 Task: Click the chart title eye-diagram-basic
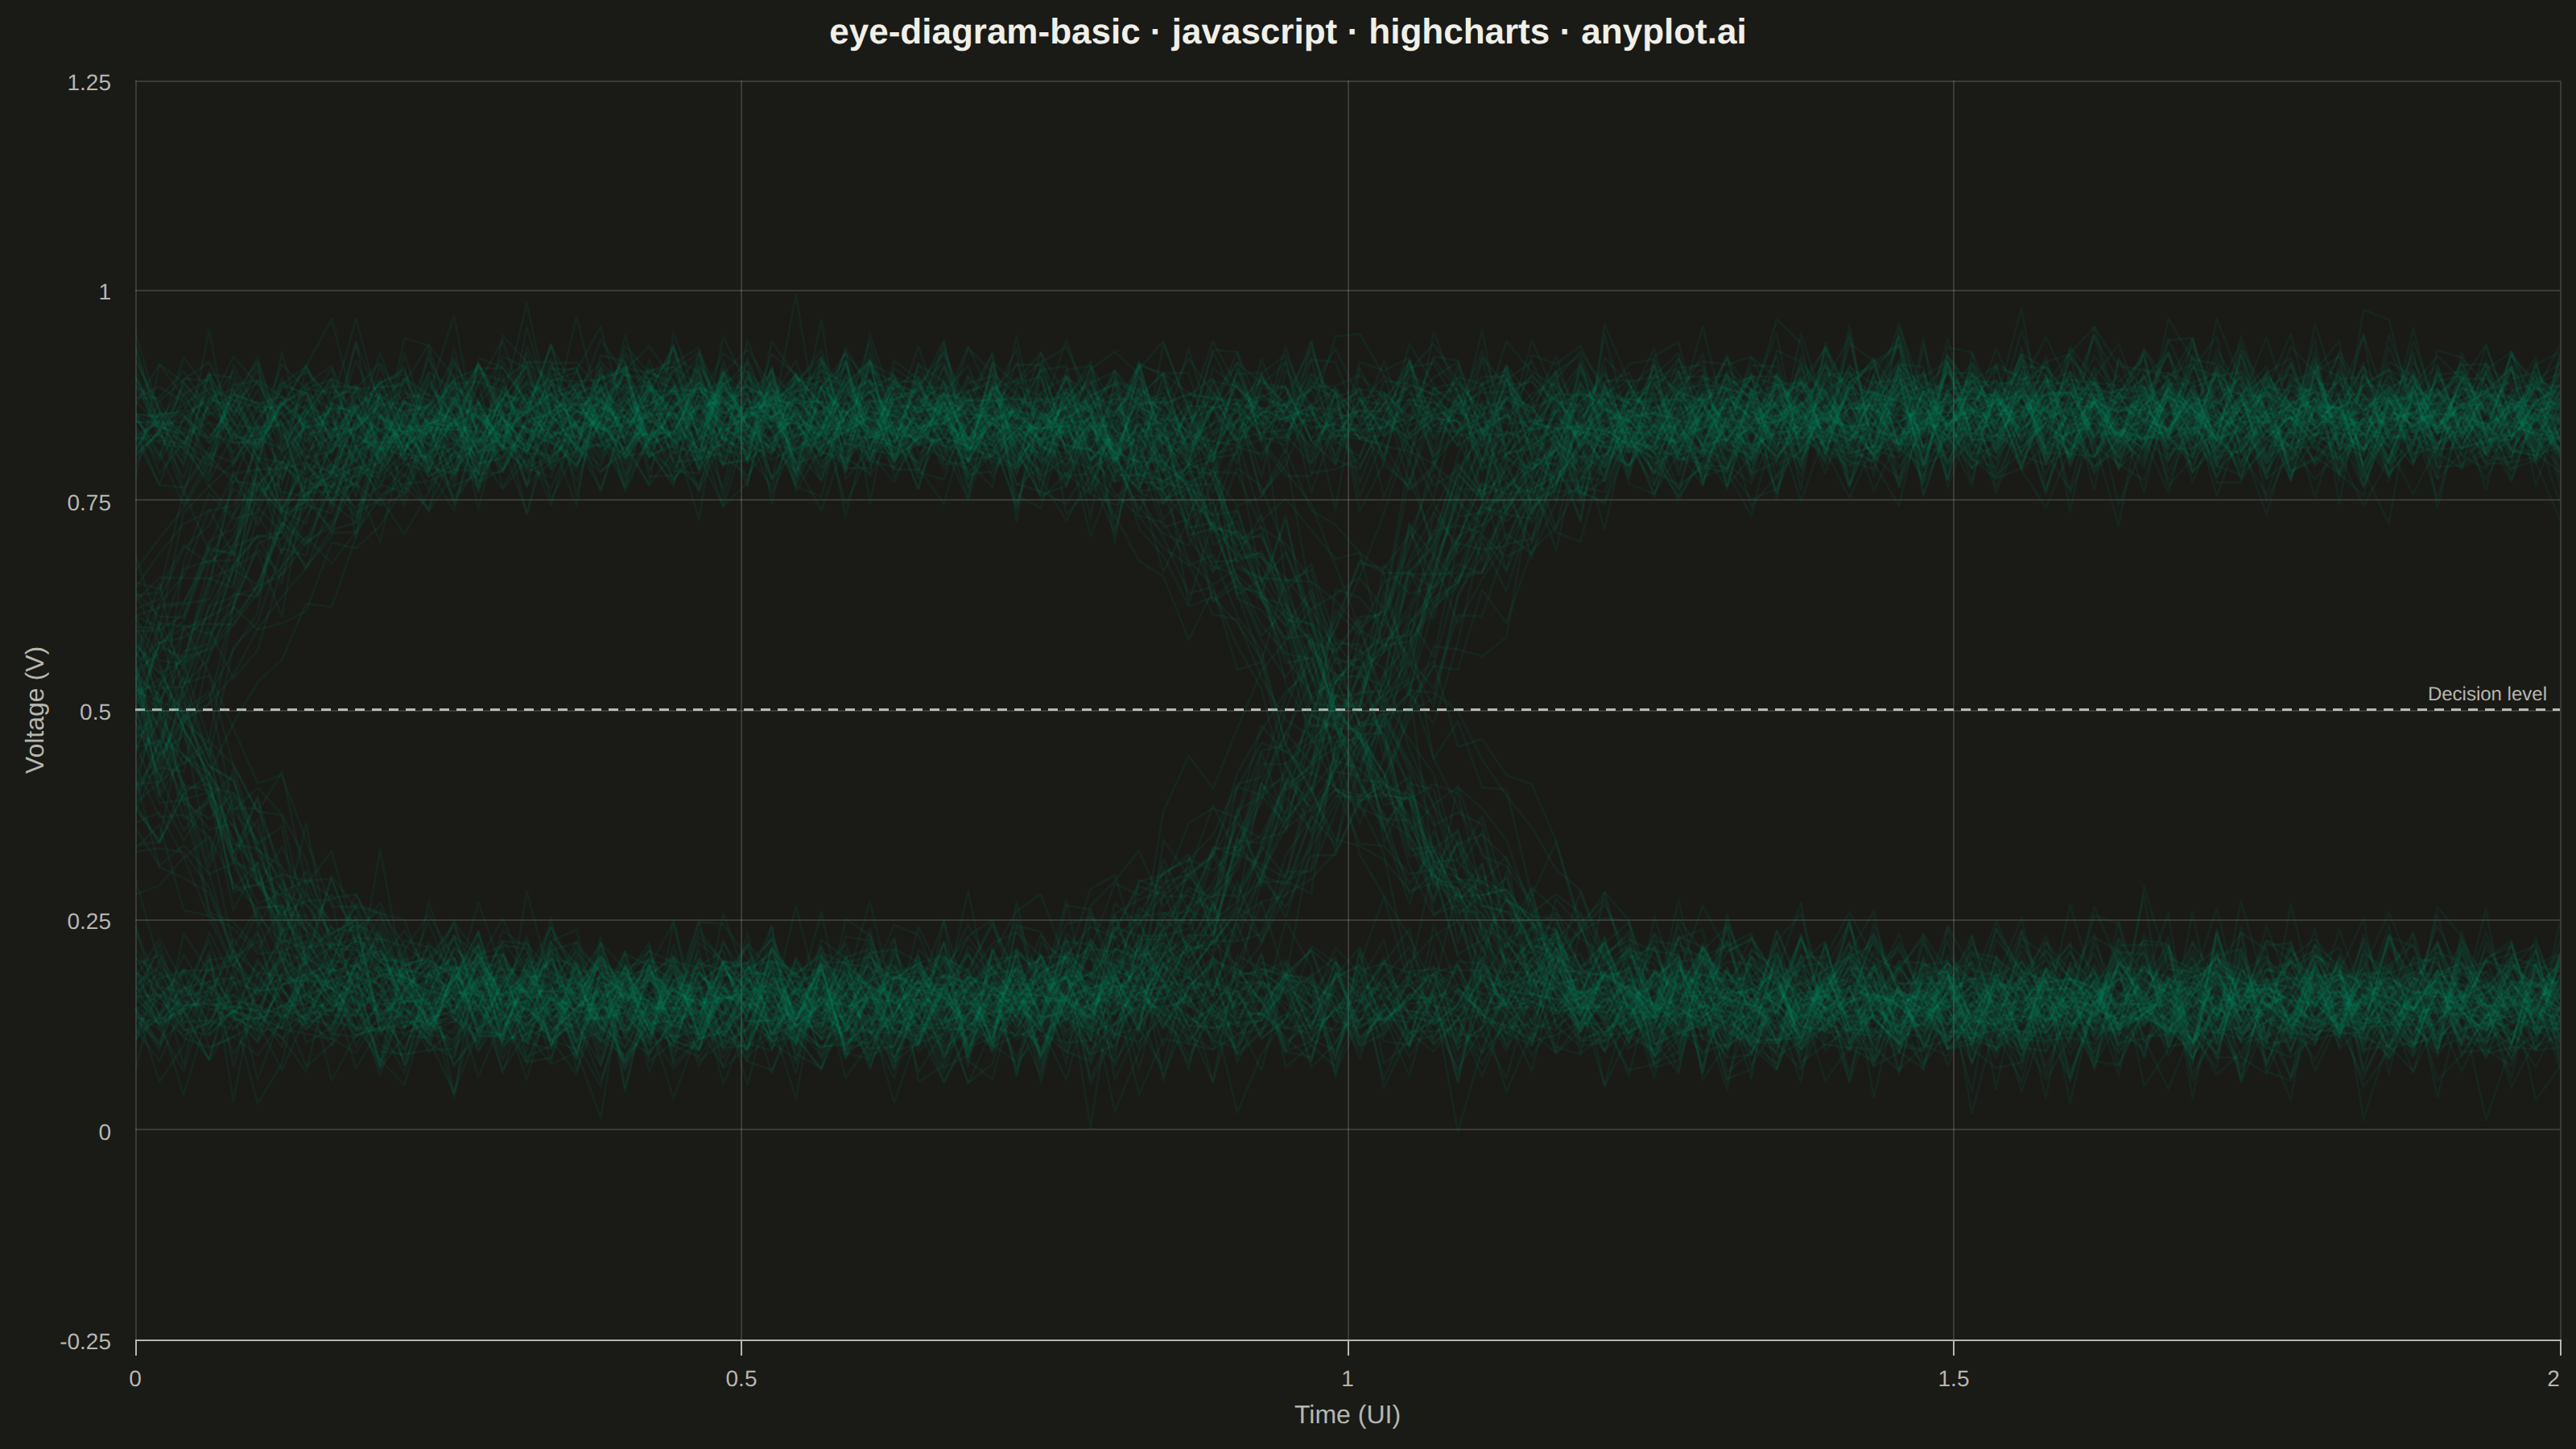click(1287, 32)
